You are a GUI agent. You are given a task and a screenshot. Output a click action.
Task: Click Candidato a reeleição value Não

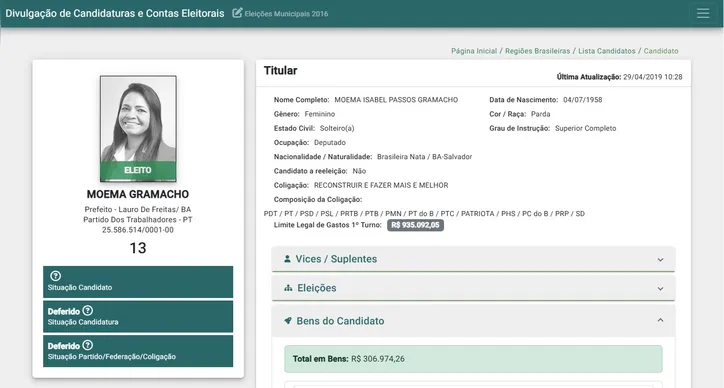pyautogui.click(x=359, y=171)
